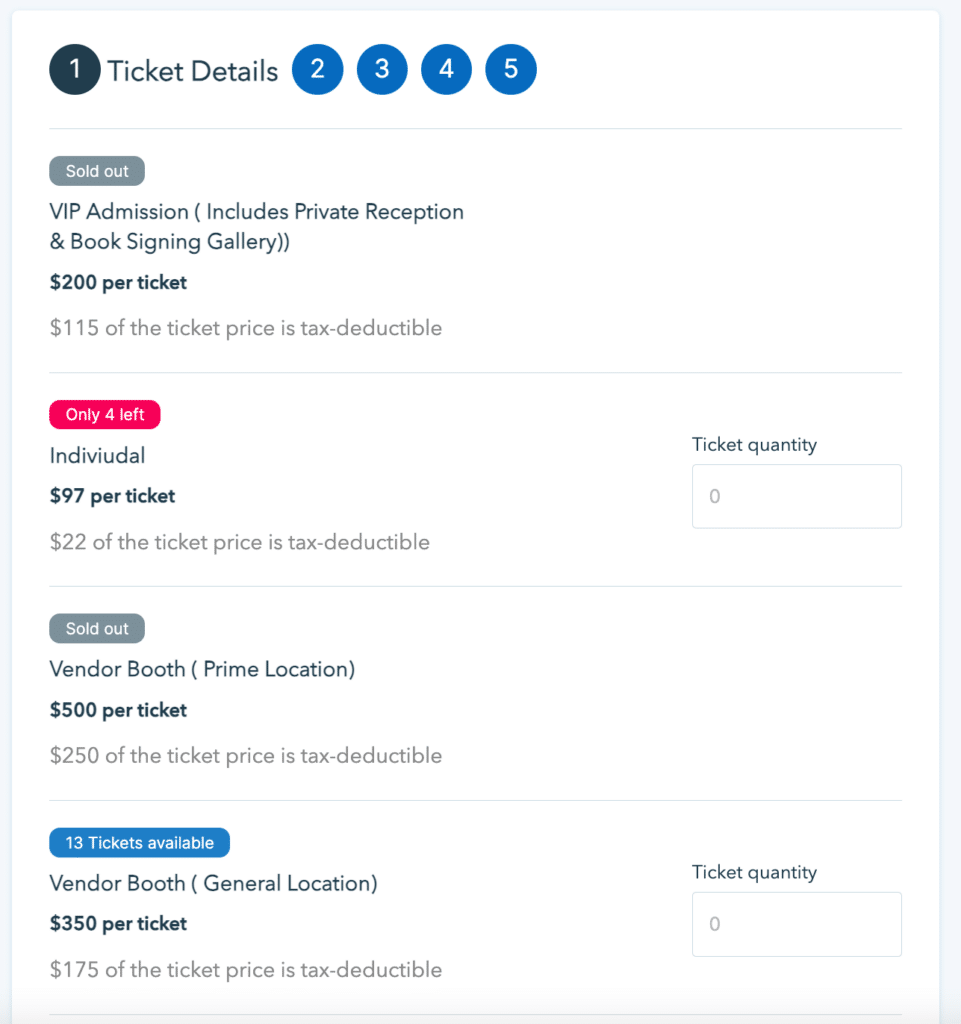Click Vendor Booth (General Location) title

point(213,883)
